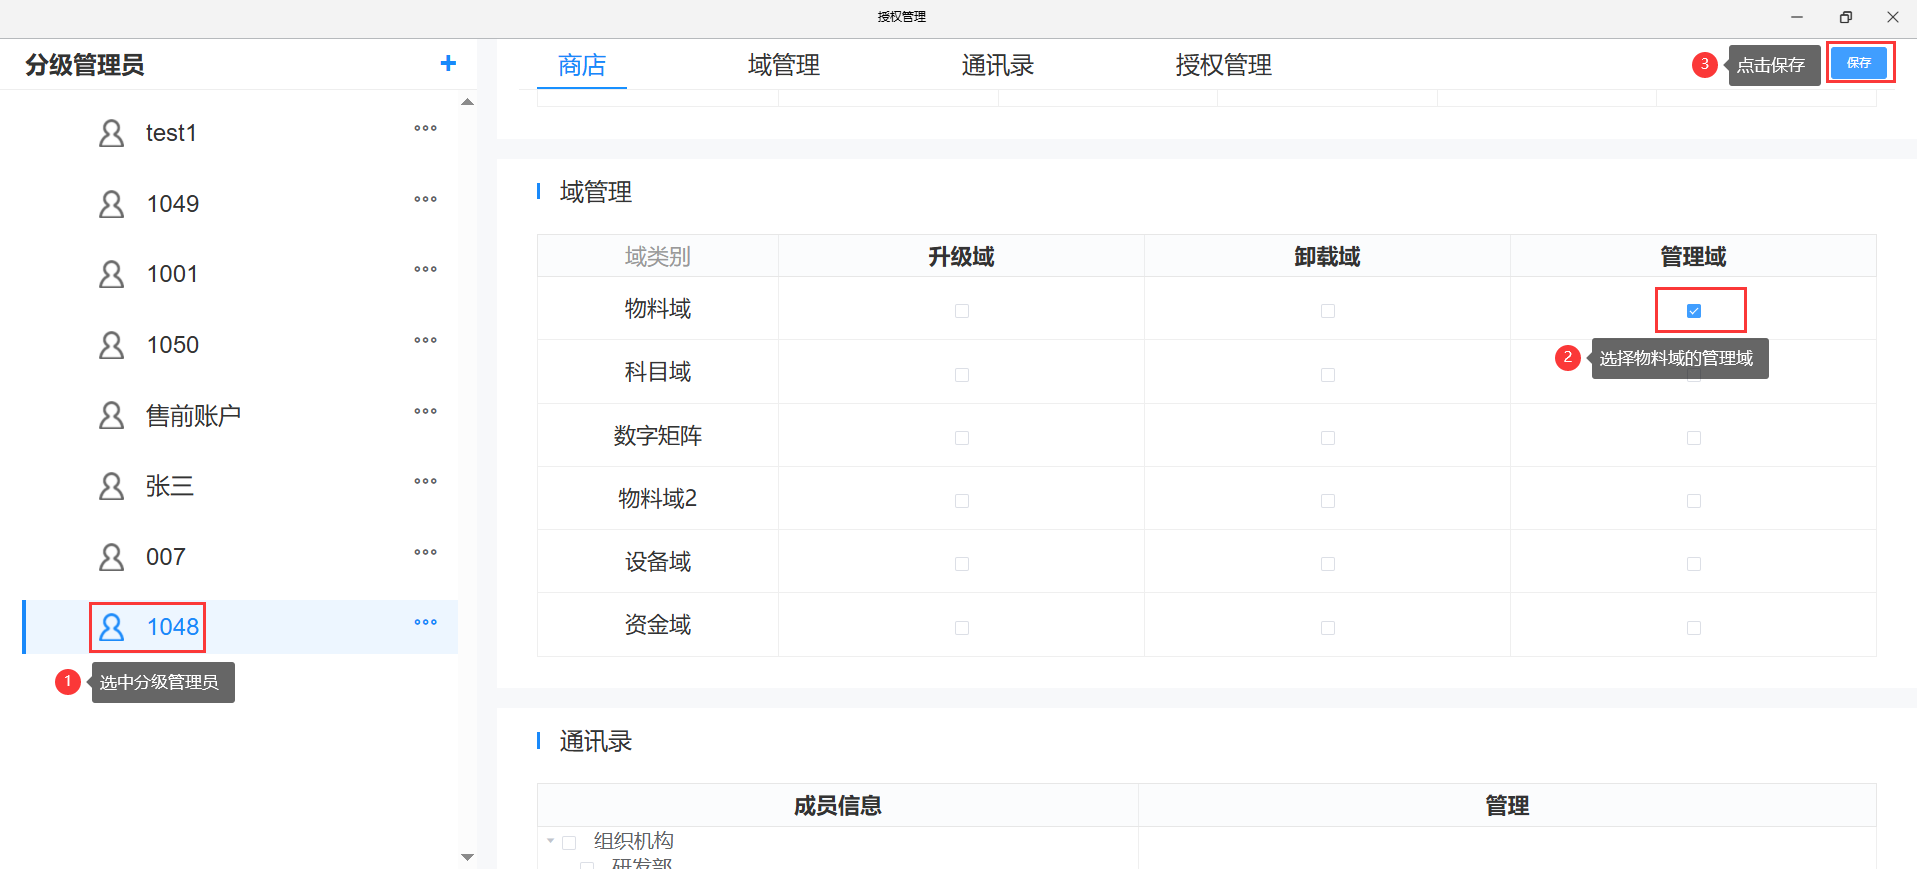This screenshot has height=869, width=1917.
Task: Open the 通讯录 tab
Action: coord(997,66)
